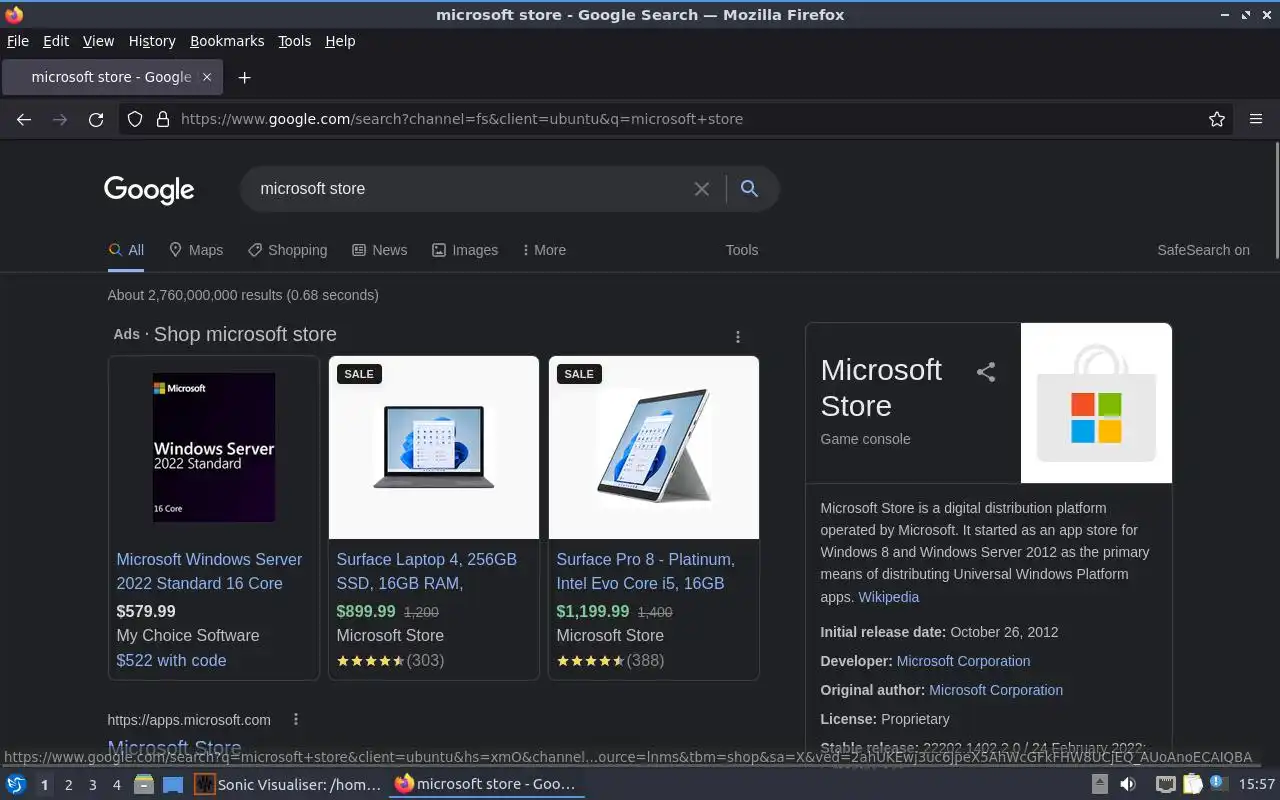This screenshot has width=1280, height=800.
Task: Select the News search tab
Action: tap(380, 250)
